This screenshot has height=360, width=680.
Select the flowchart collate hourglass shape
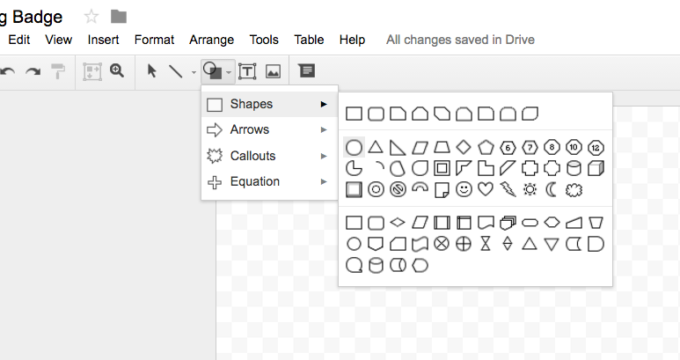[486, 244]
